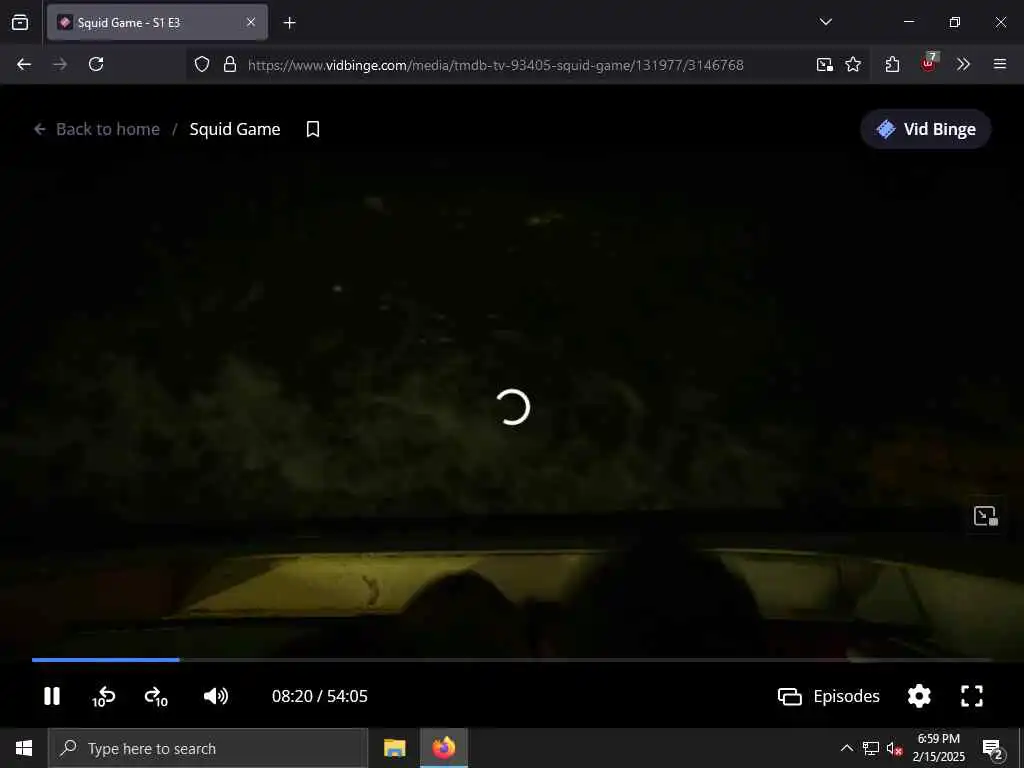Open picture-in-picture overlay on video
This screenshot has width=1024, height=768.
pyautogui.click(x=985, y=516)
